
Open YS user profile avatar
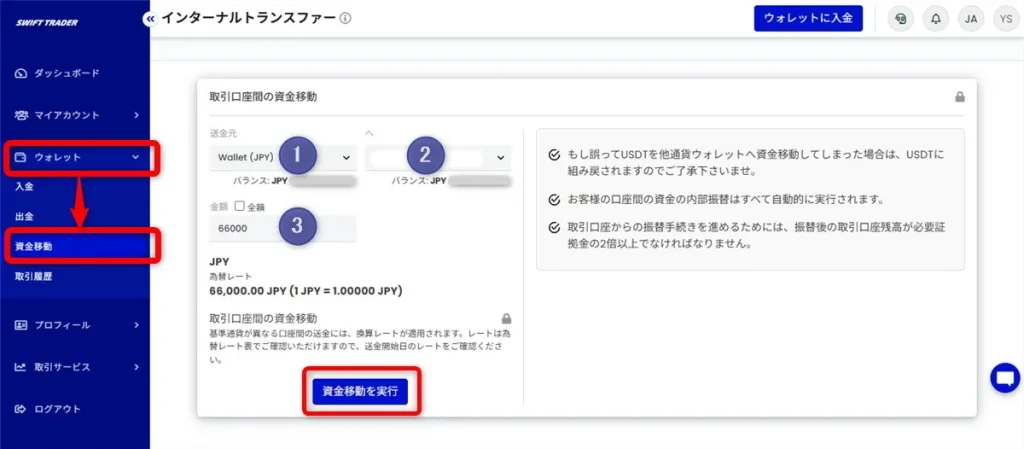coord(1006,19)
